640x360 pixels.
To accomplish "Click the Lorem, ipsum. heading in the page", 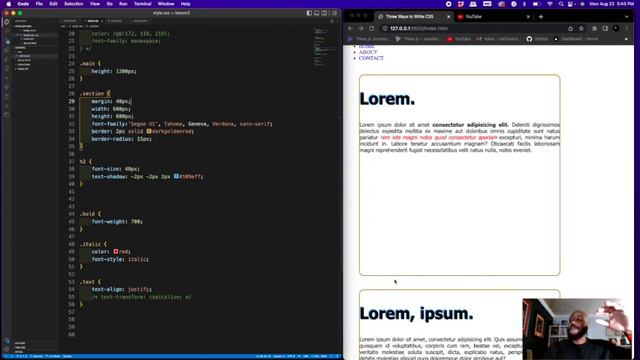I will pos(416,313).
